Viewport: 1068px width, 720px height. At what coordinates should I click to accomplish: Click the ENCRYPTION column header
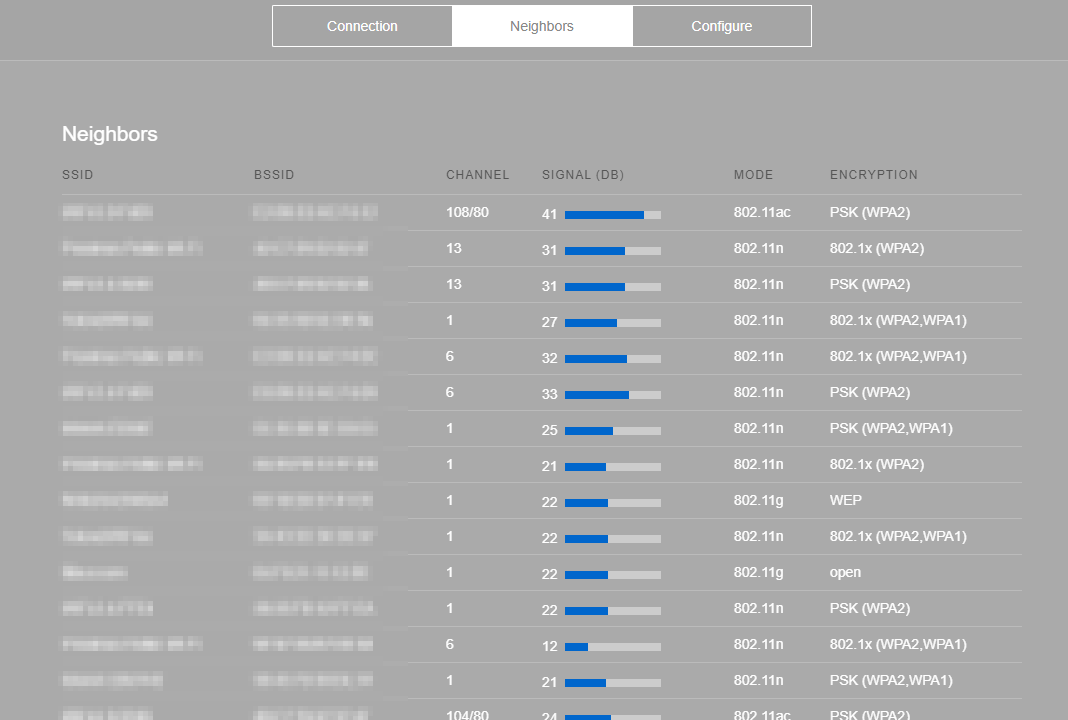click(x=873, y=175)
